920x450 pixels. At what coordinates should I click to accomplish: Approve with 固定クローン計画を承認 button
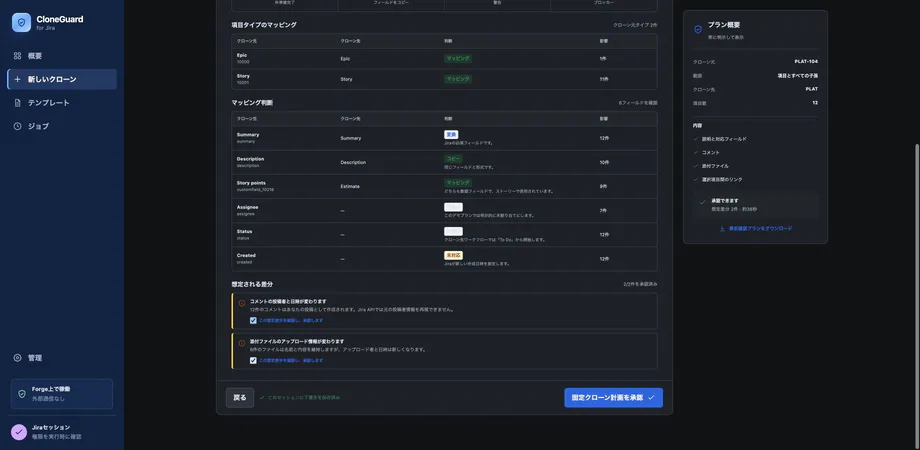pyautogui.click(x=614, y=398)
